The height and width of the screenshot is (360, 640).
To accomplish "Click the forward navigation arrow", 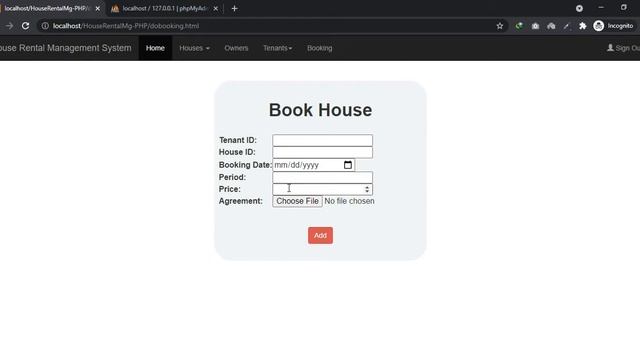I will 9,26.
